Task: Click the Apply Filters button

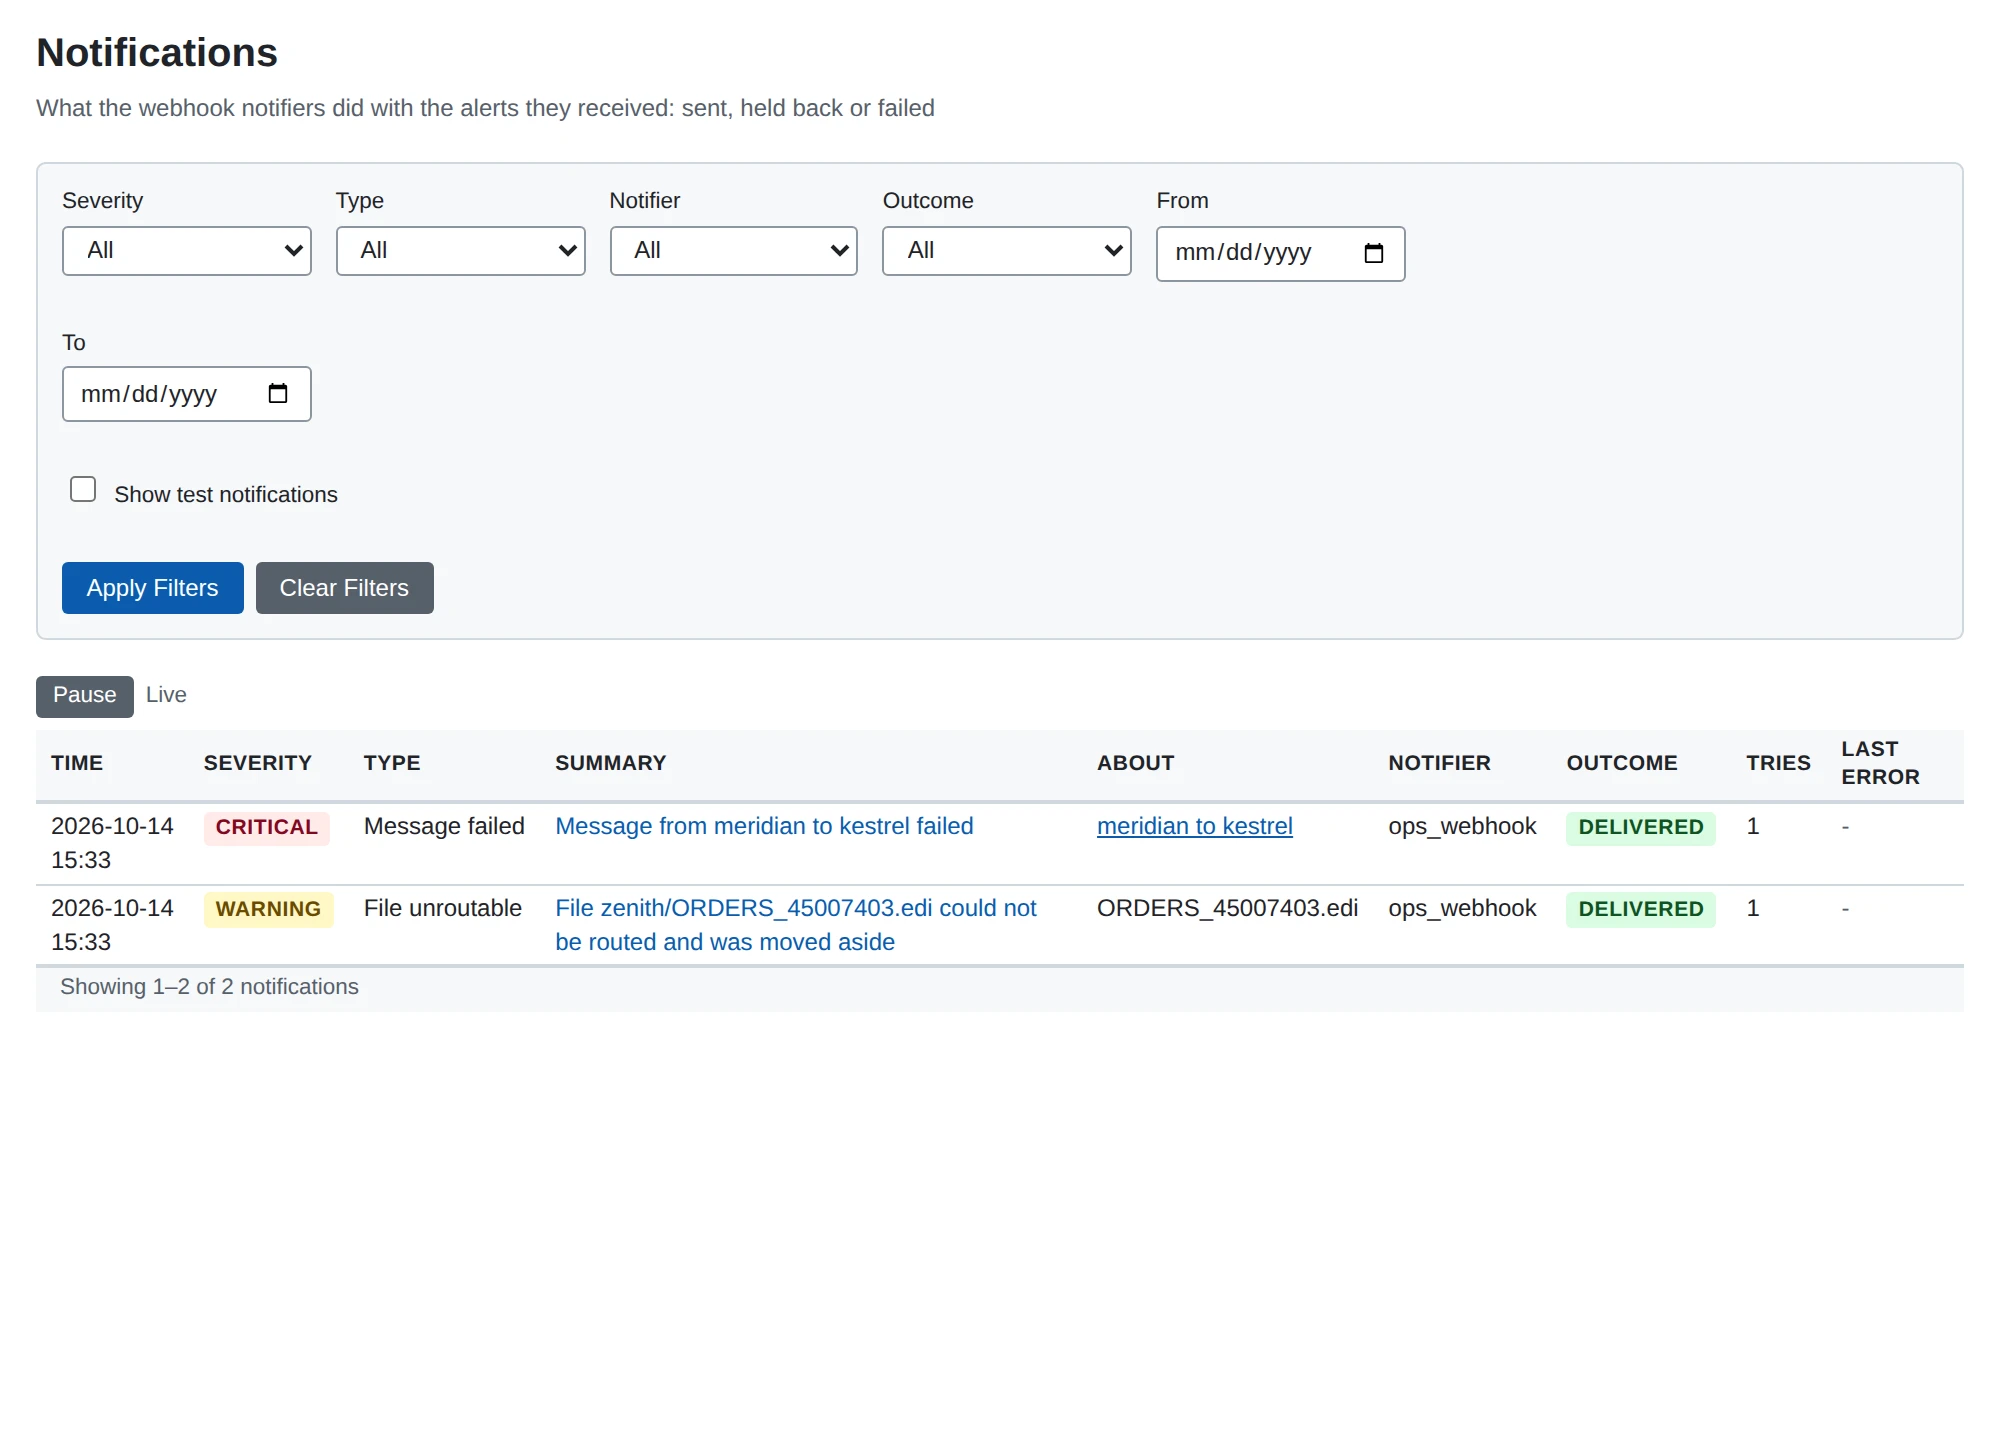Action: point(153,588)
